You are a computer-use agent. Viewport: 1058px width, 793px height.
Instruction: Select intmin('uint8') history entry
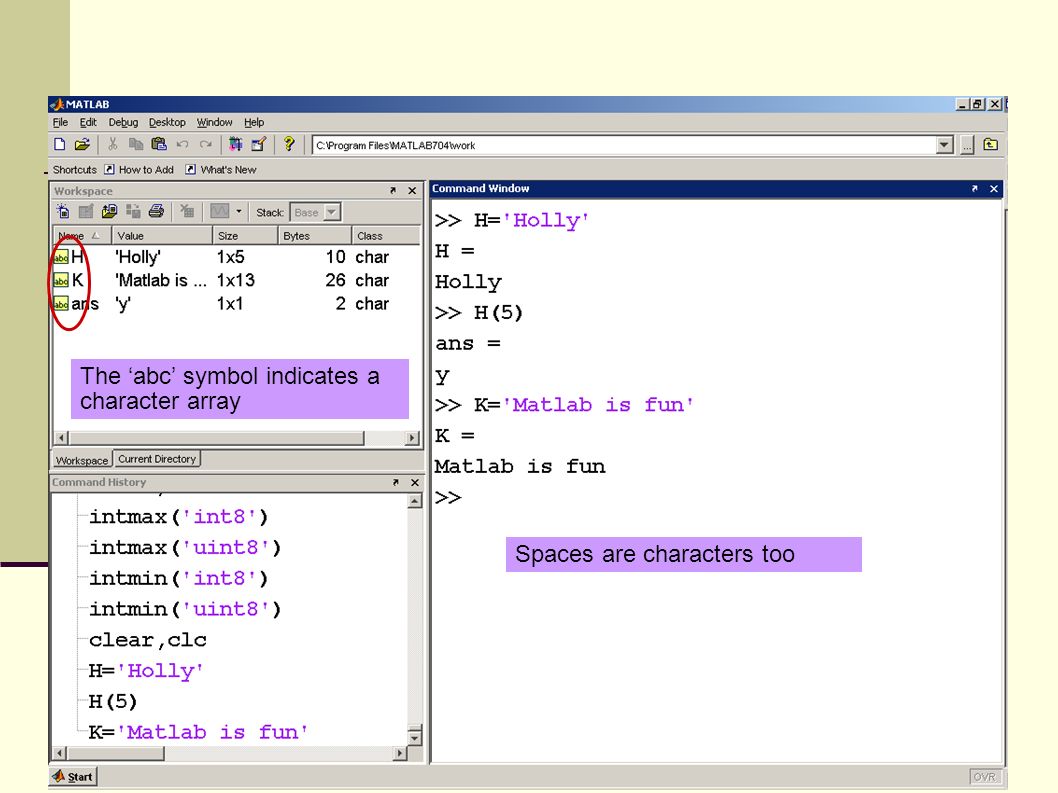[185, 609]
